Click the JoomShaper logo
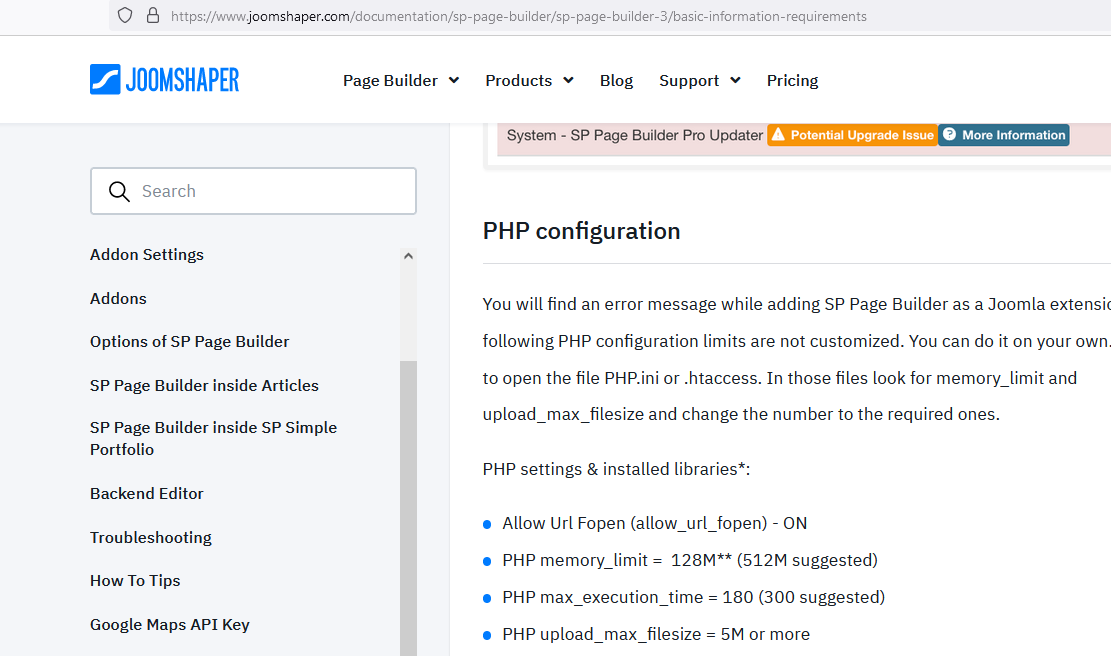 pyautogui.click(x=164, y=80)
